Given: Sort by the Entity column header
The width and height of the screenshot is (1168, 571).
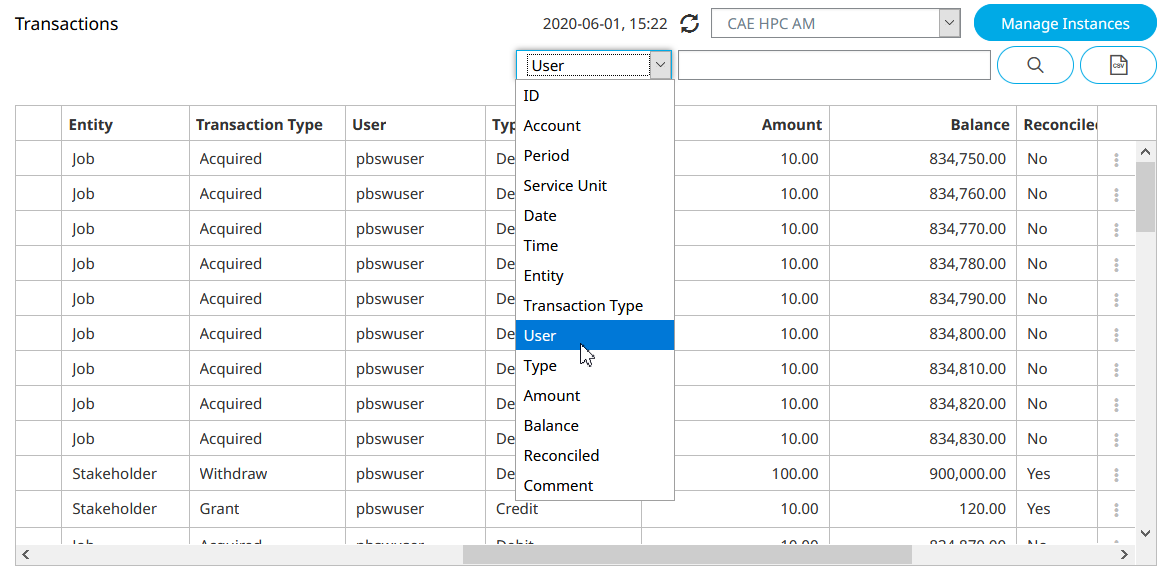Looking at the screenshot, I should [x=91, y=125].
